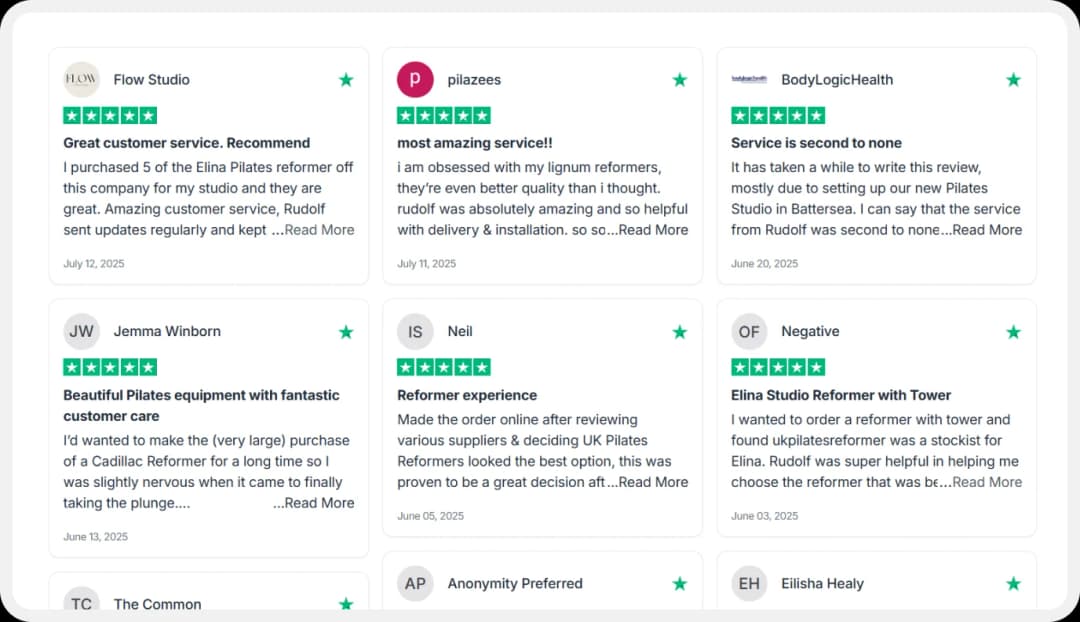Click the pink 'p' avatar for pilazees
This screenshot has height=622, width=1080.
[x=415, y=79]
